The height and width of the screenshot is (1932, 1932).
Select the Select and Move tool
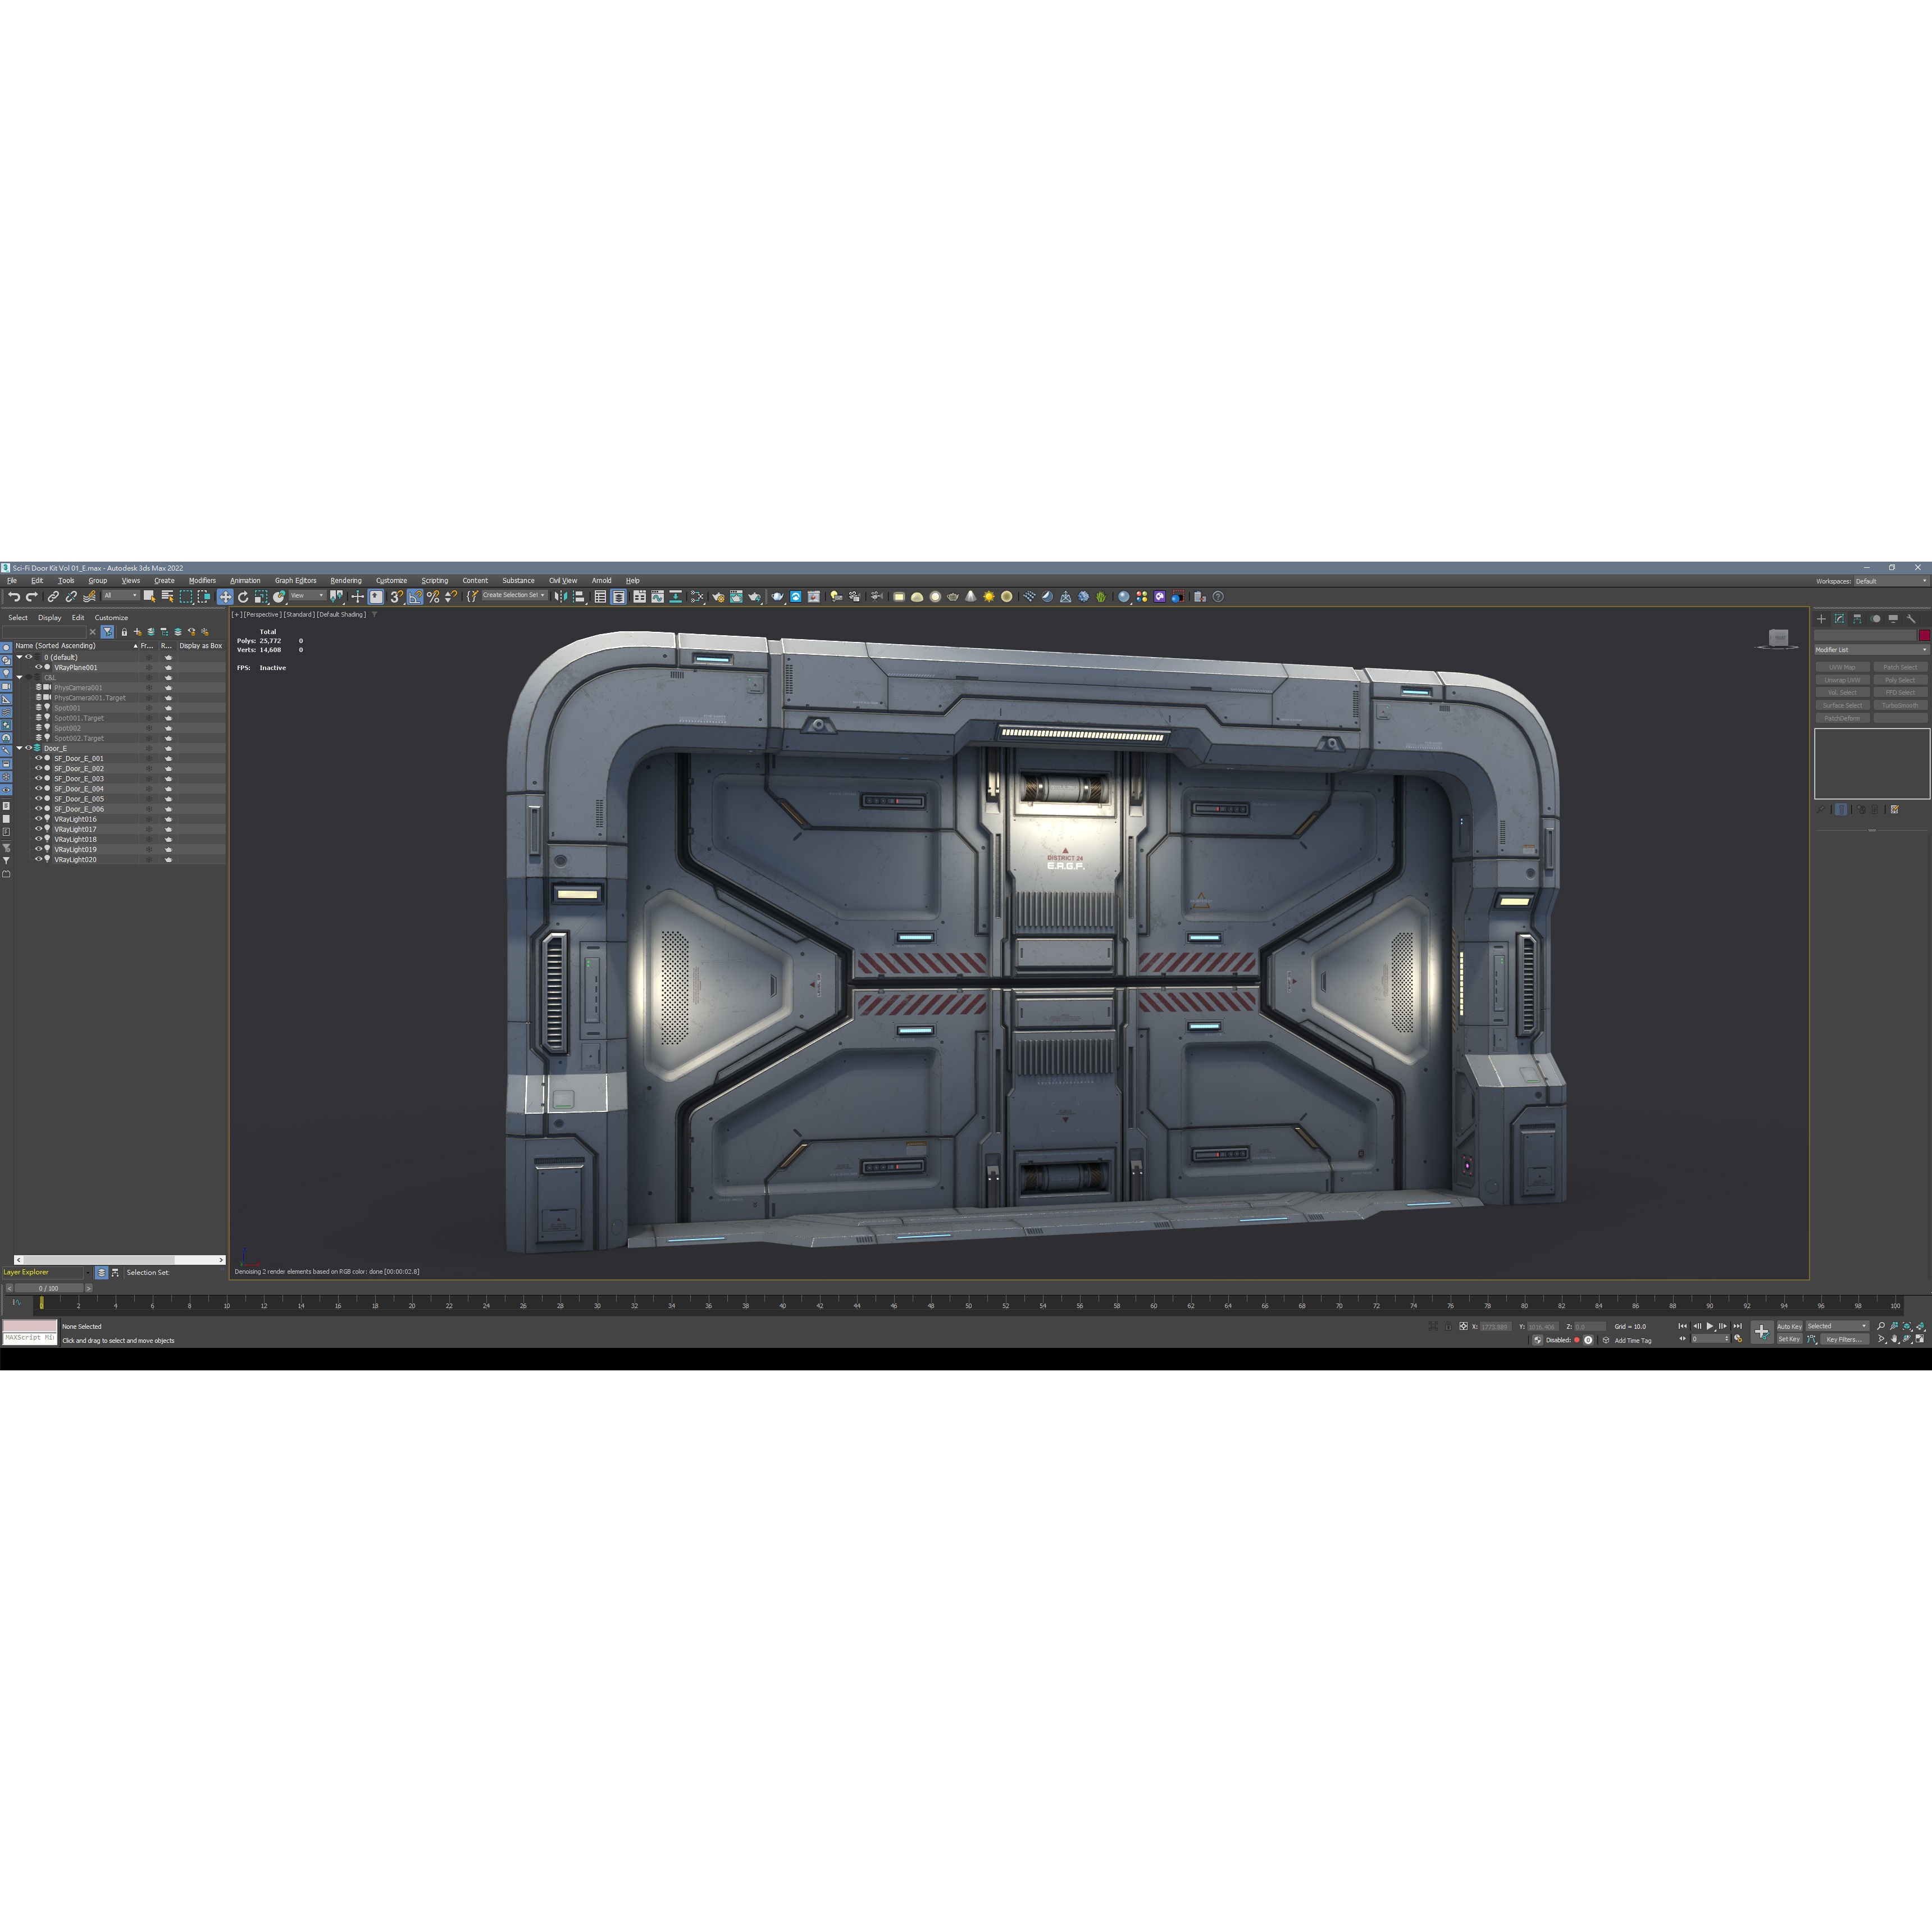225,597
